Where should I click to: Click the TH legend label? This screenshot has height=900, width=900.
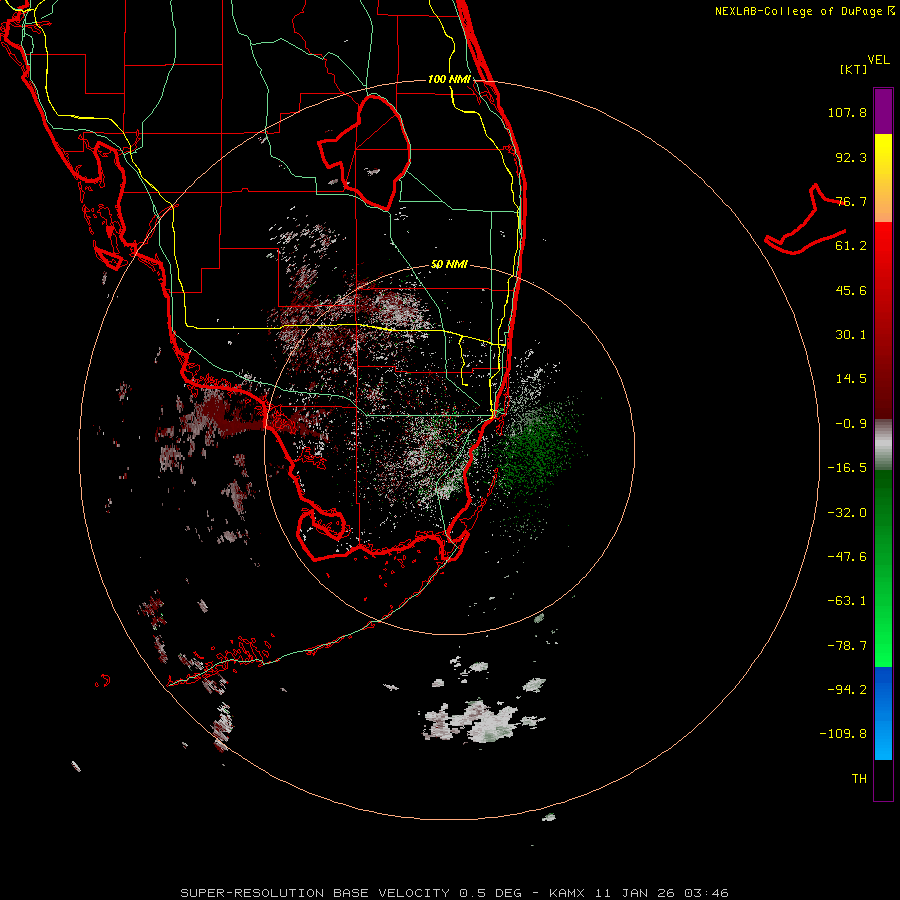tap(859, 779)
